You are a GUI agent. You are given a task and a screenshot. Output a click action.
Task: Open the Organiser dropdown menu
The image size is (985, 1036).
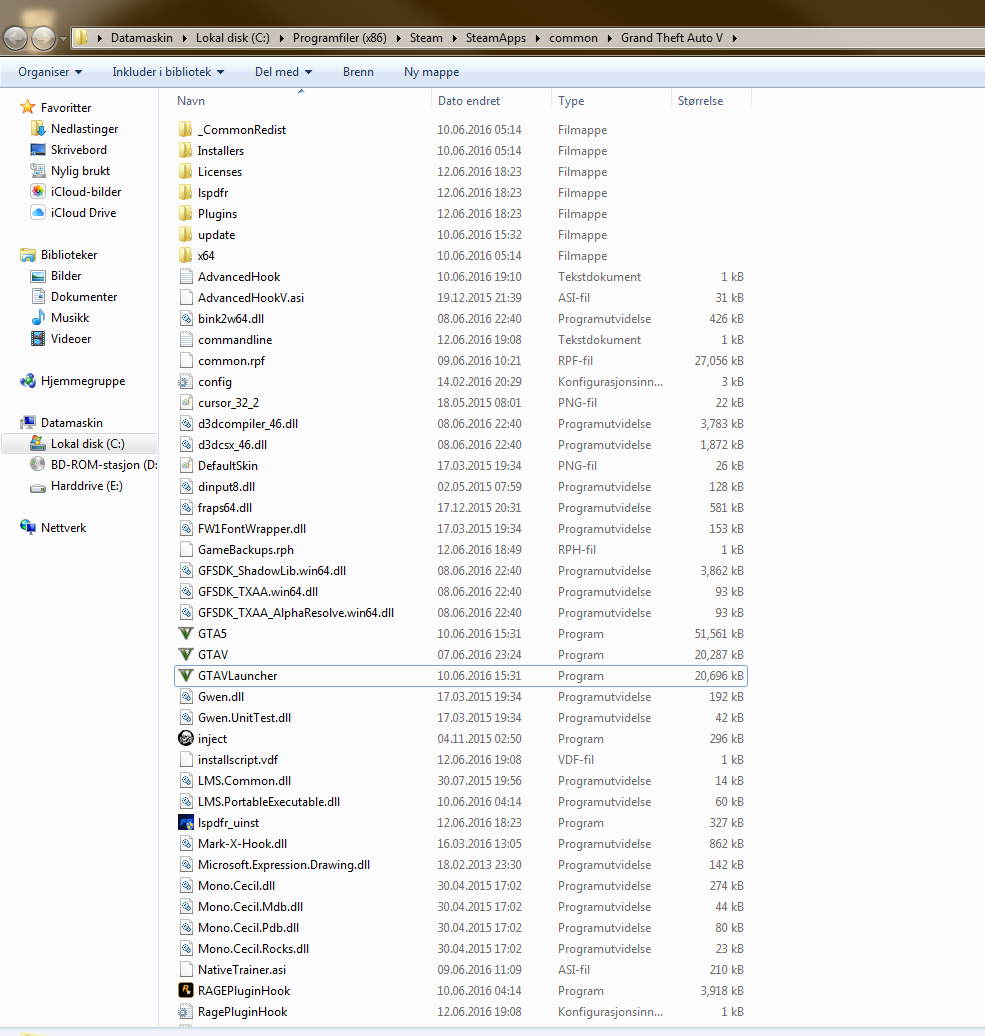click(x=50, y=72)
